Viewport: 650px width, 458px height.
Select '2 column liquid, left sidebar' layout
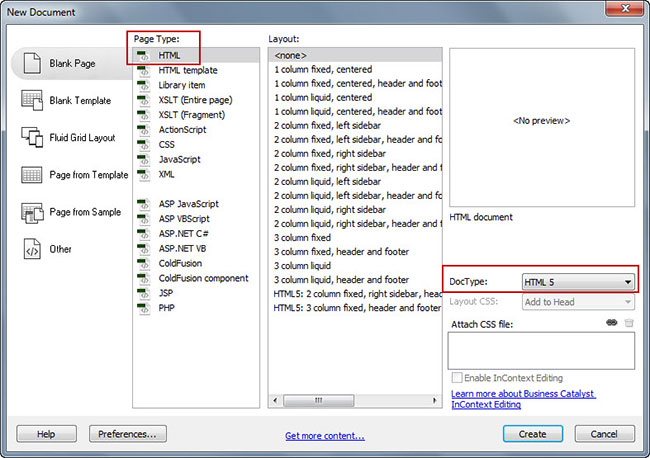pyautogui.click(x=355, y=182)
